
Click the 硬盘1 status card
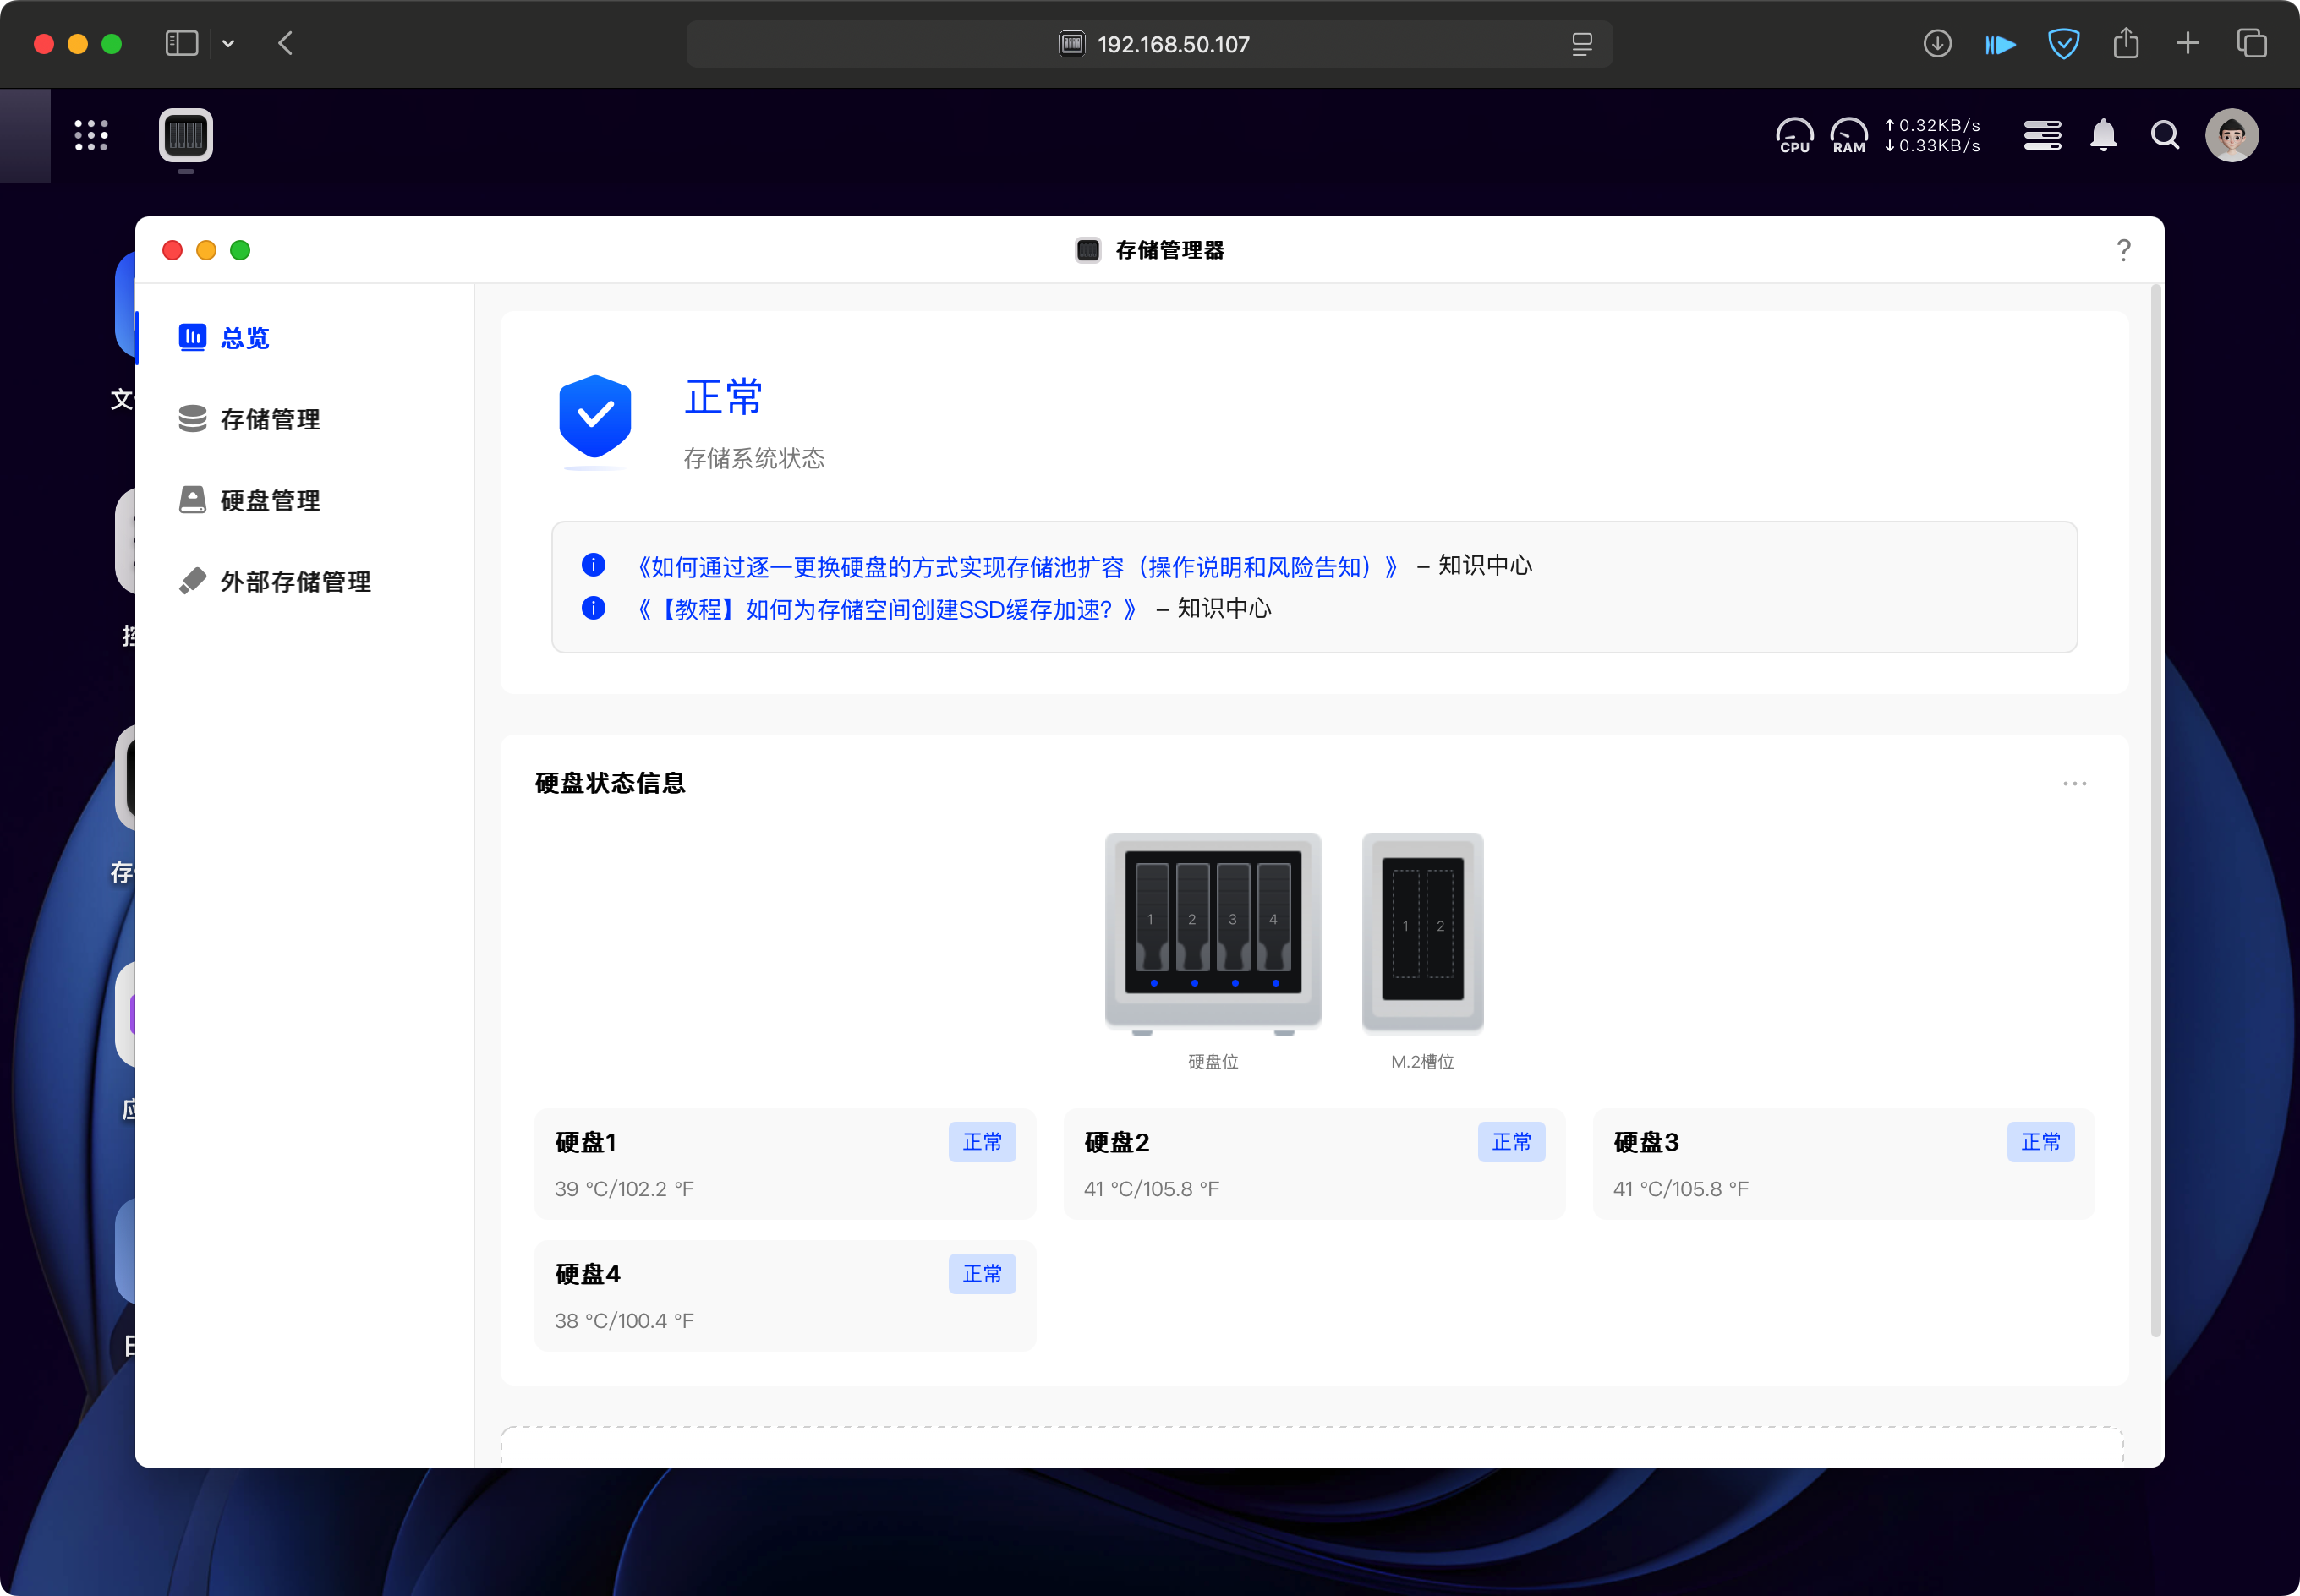coord(784,1163)
